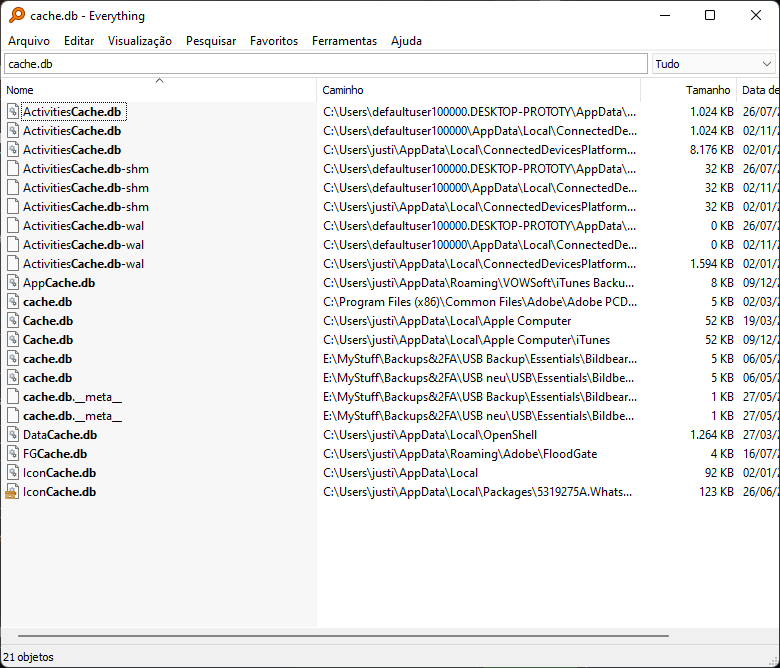This screenshot has height=668, width=780.
Task: Sort results by Data column header
Action: click(x=759, y=90)
